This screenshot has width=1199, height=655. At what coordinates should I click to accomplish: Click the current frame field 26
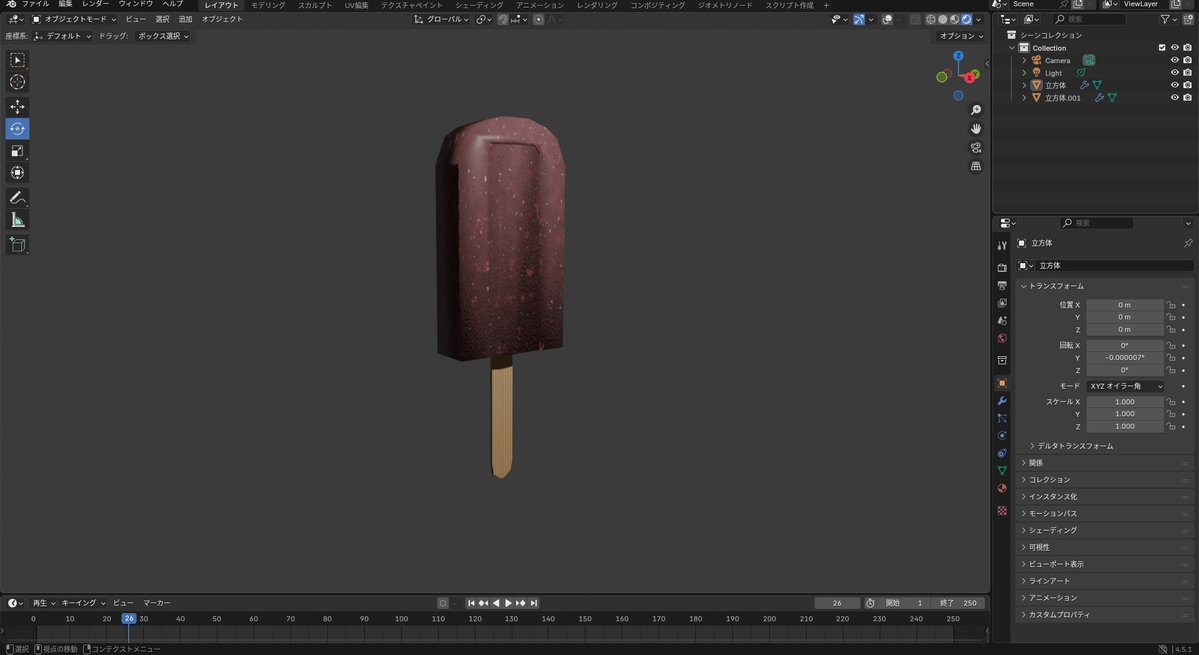tap(837, 603)
